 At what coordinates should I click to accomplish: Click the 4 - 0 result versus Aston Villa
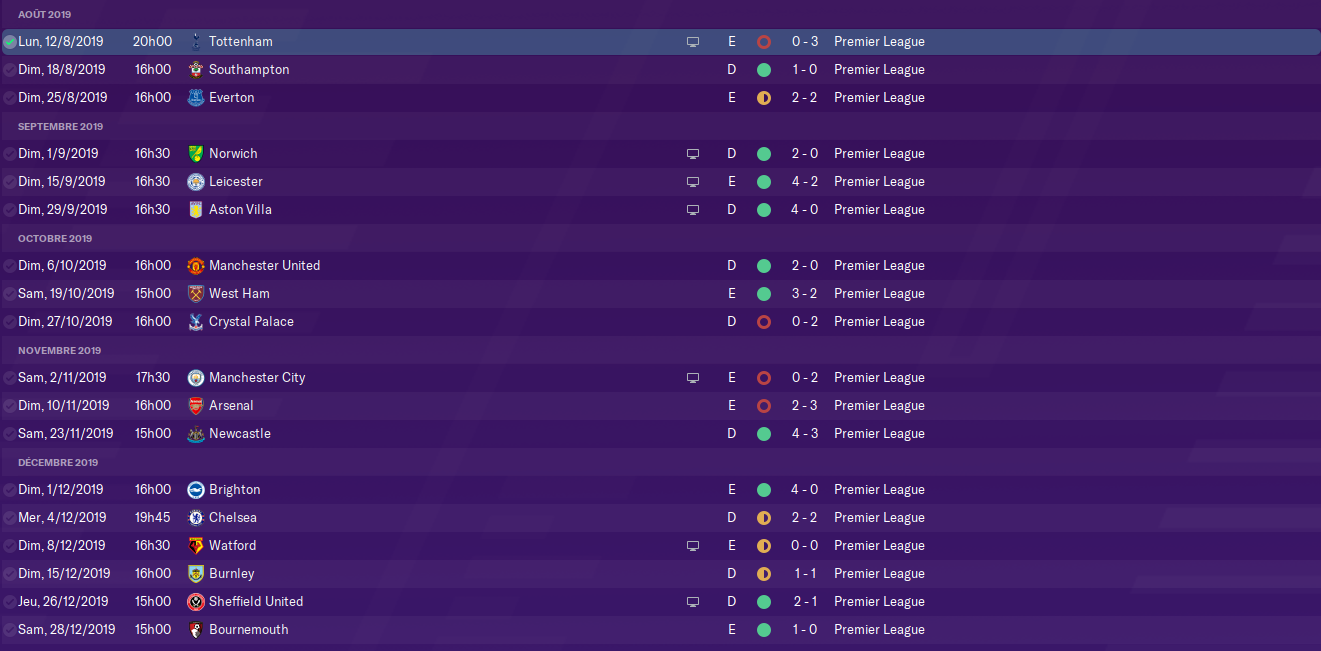[x=805, y=210]
